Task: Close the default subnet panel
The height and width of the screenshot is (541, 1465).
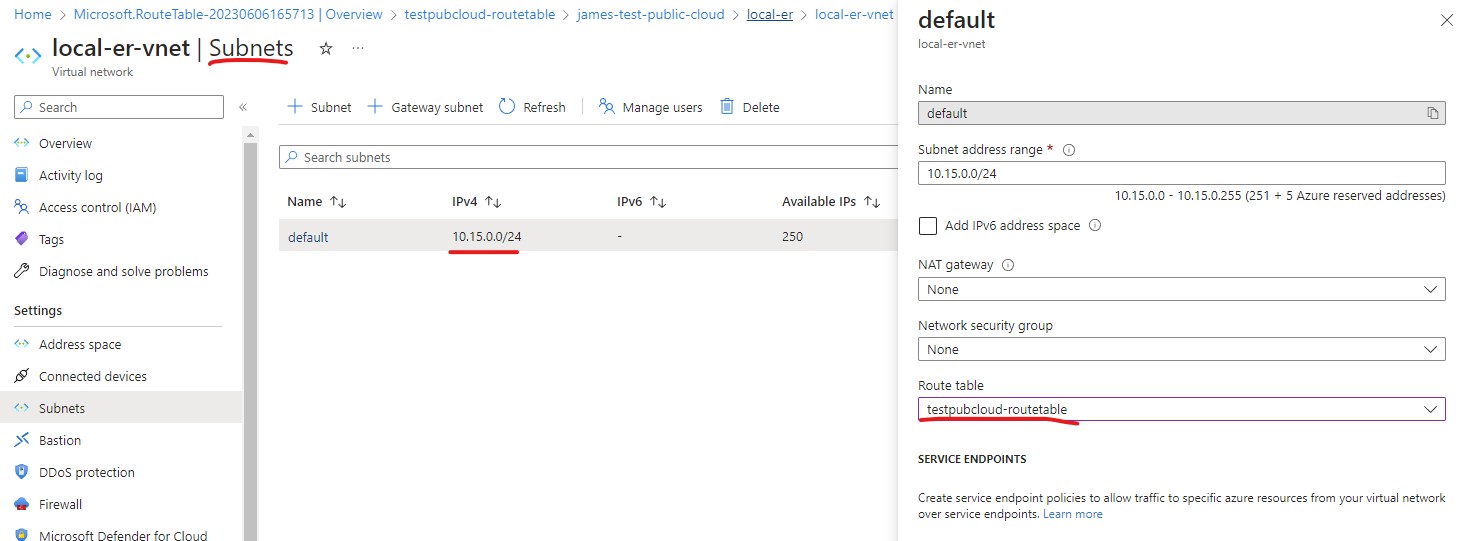Action: [x=1446, y=20]
